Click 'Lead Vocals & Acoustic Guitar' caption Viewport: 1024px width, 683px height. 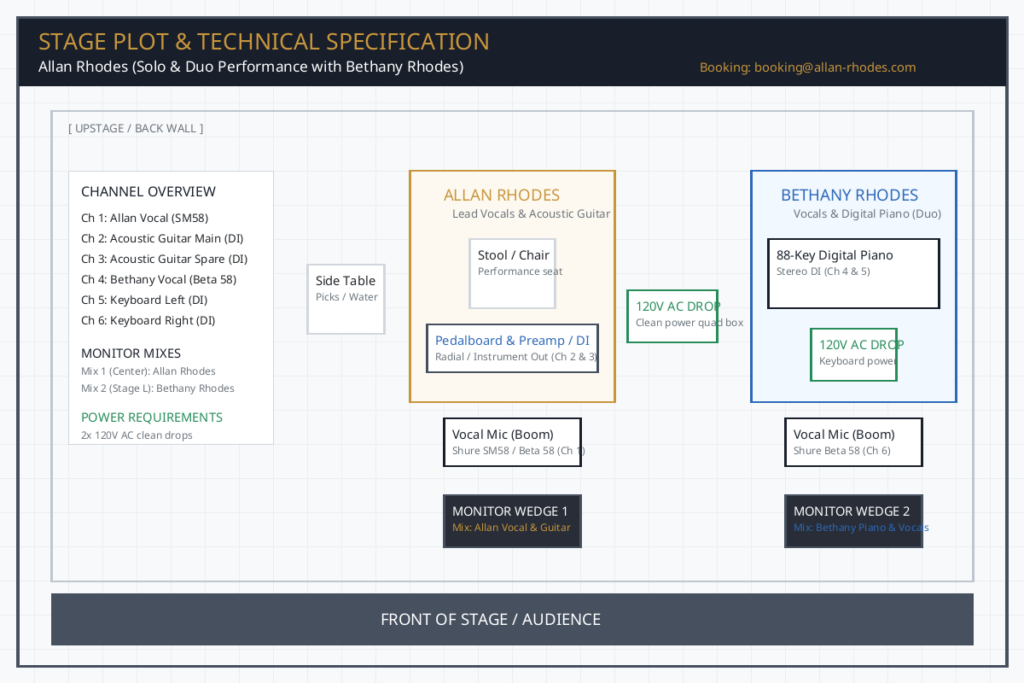(531, 214)
